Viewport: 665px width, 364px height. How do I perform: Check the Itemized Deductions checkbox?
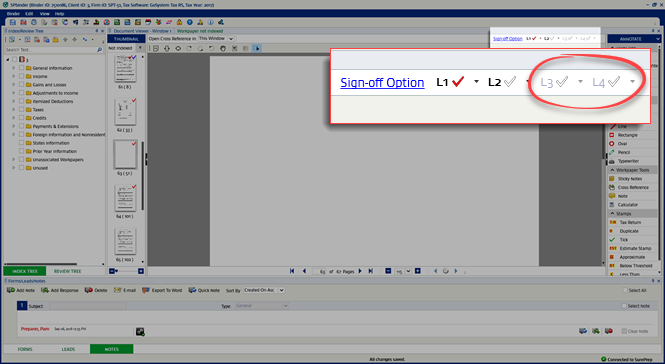21,101
